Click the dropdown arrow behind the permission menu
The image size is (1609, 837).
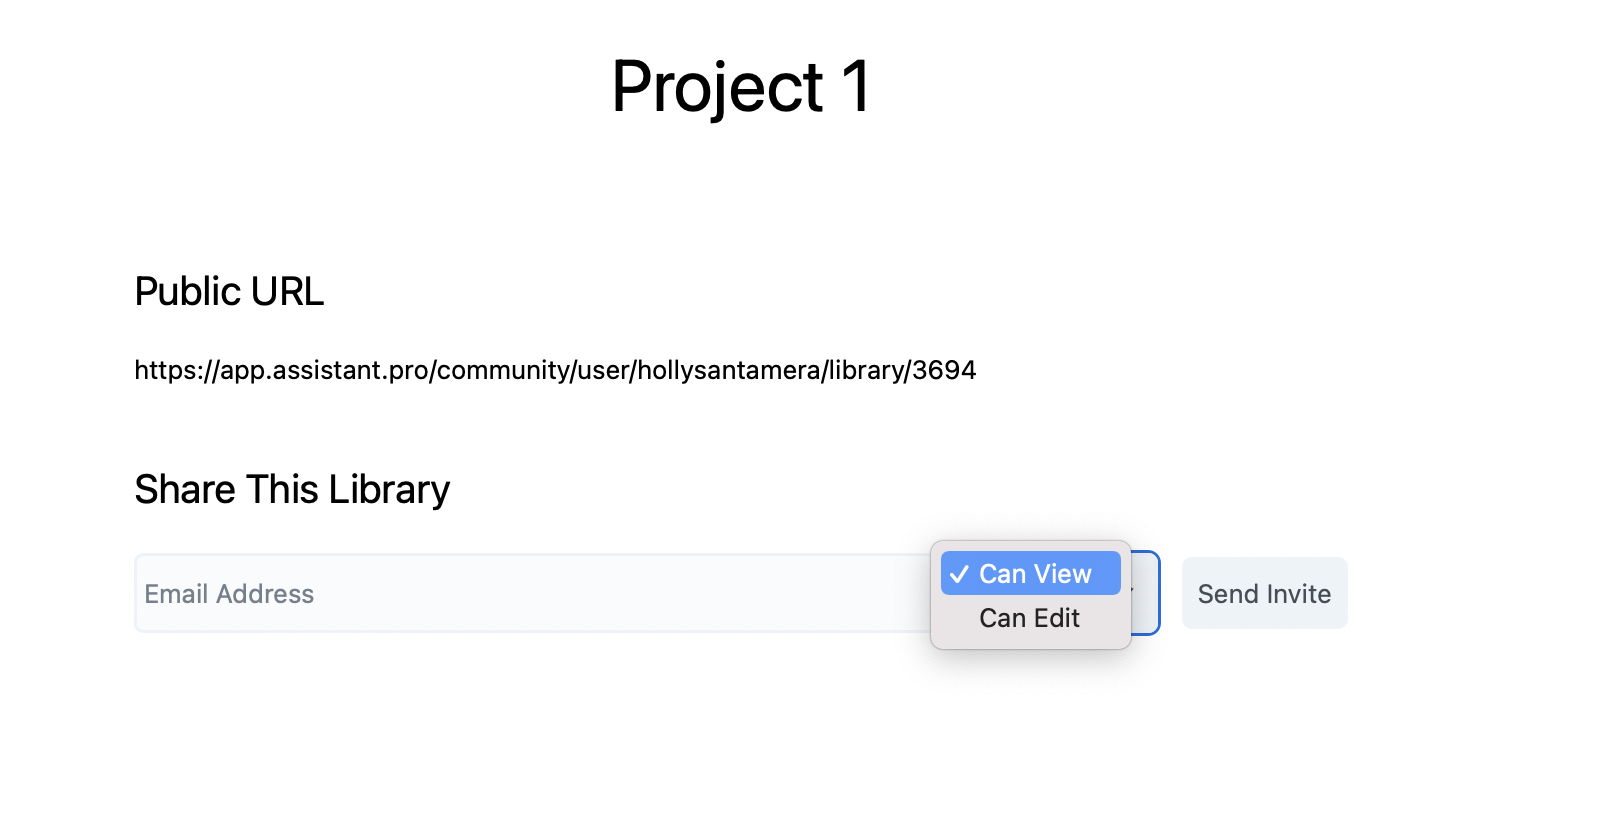1134,590
